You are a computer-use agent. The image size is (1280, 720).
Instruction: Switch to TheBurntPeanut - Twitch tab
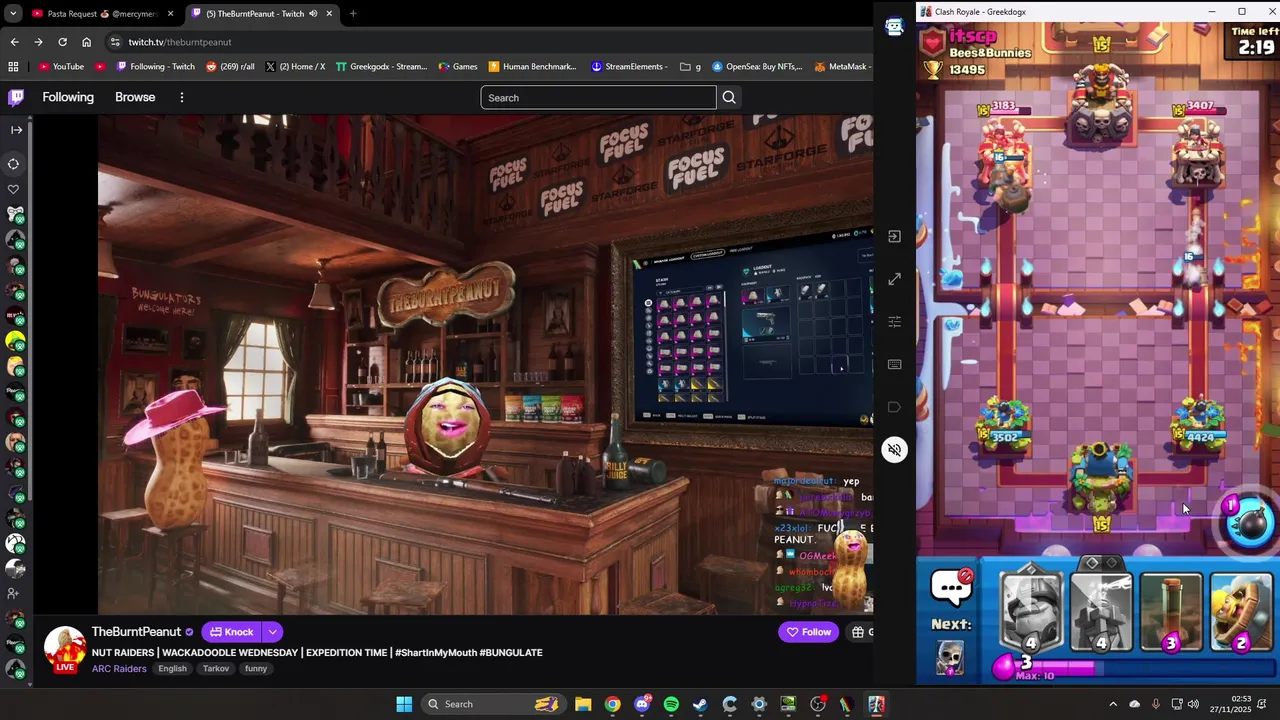(x=255, y=14)
